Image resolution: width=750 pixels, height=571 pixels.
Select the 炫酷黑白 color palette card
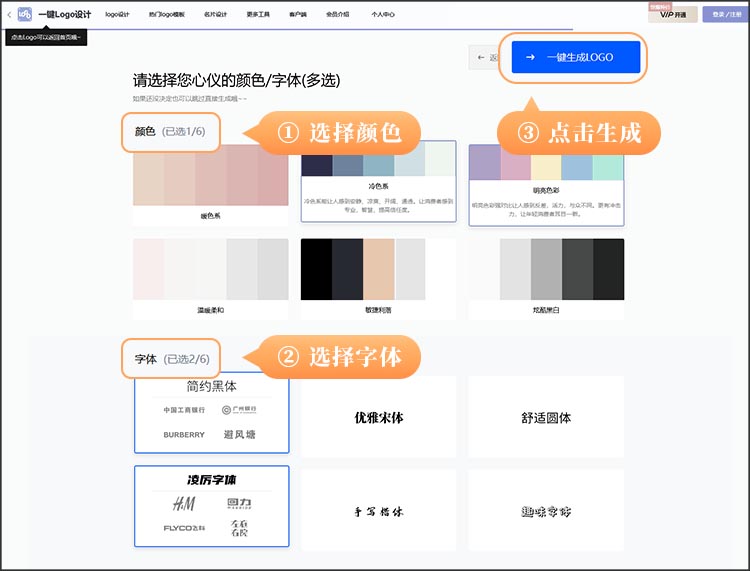[x=546, y=278]
